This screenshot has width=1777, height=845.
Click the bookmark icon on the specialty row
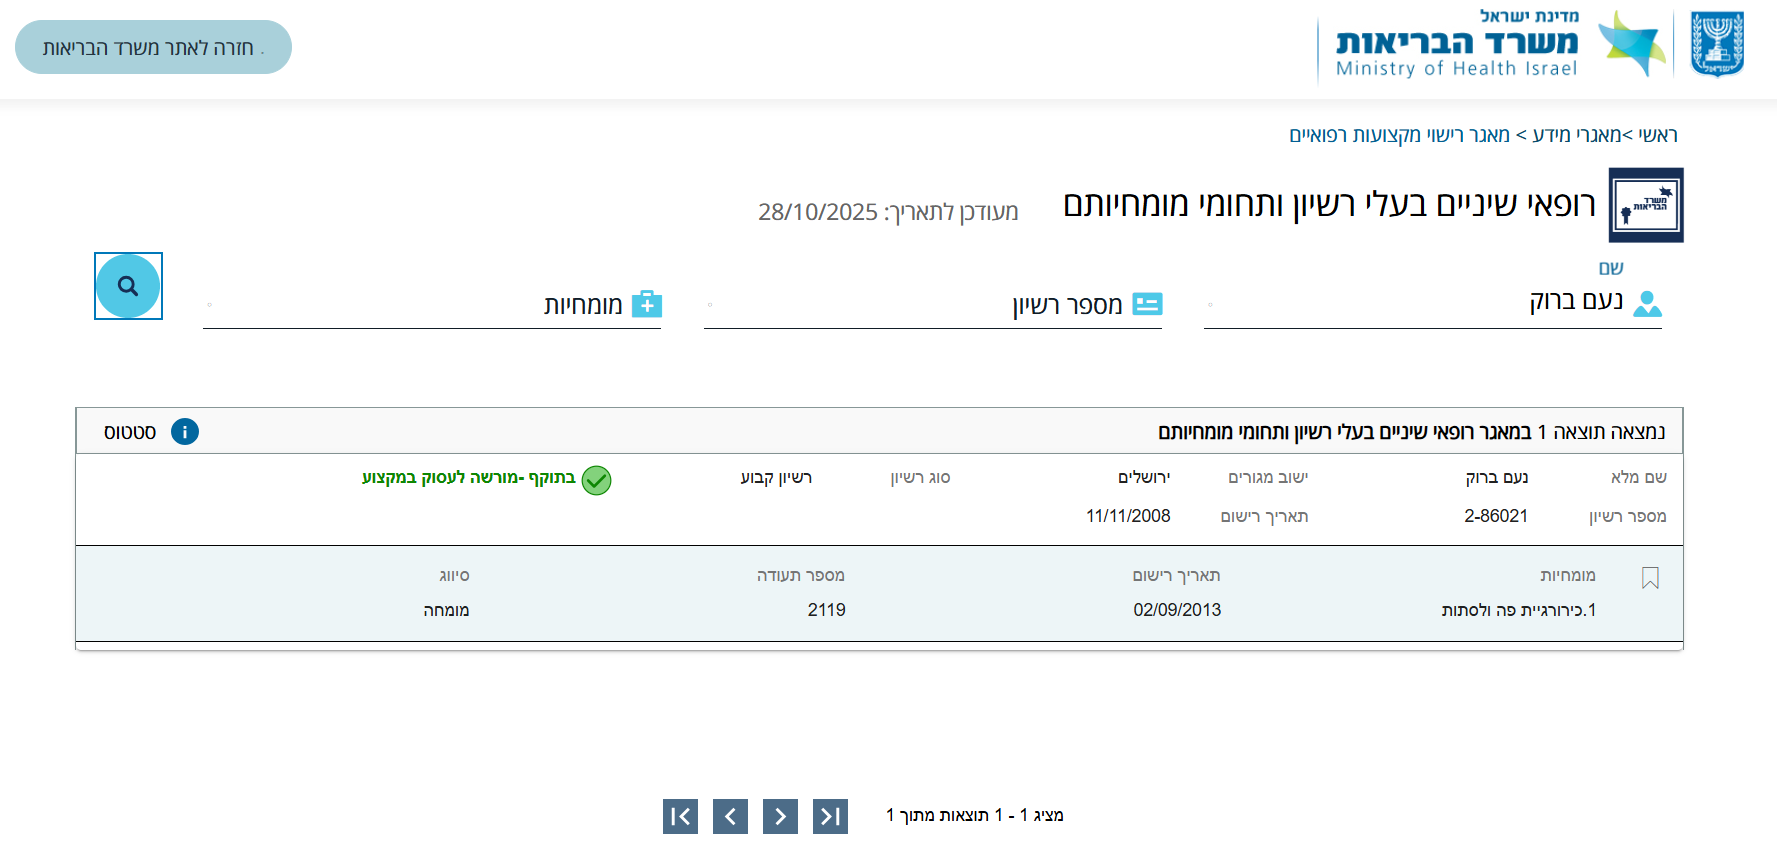click(1651, 577)
